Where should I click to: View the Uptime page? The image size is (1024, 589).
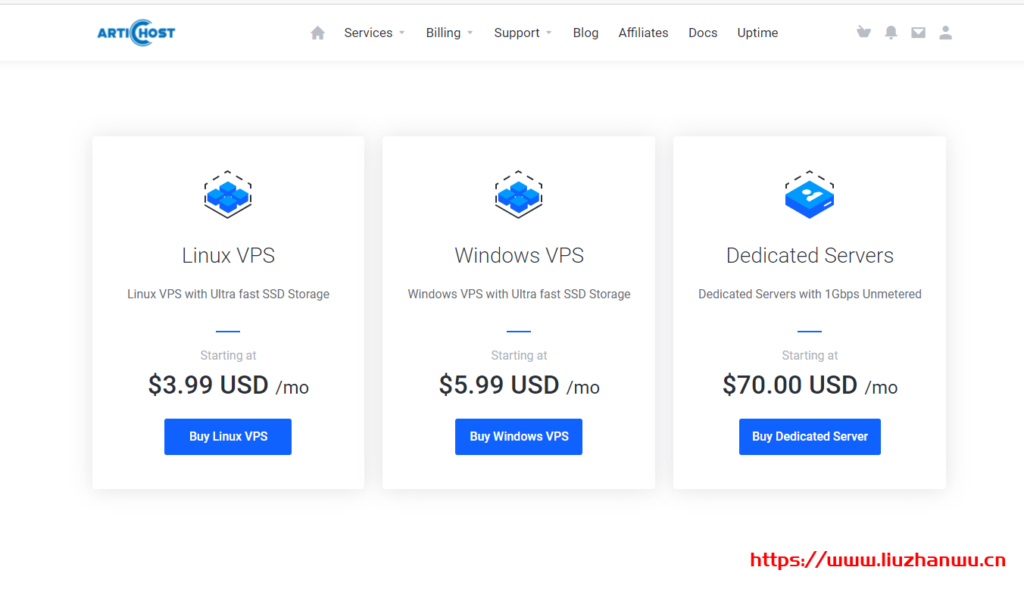pyautogui.click(x=757, y=32)
